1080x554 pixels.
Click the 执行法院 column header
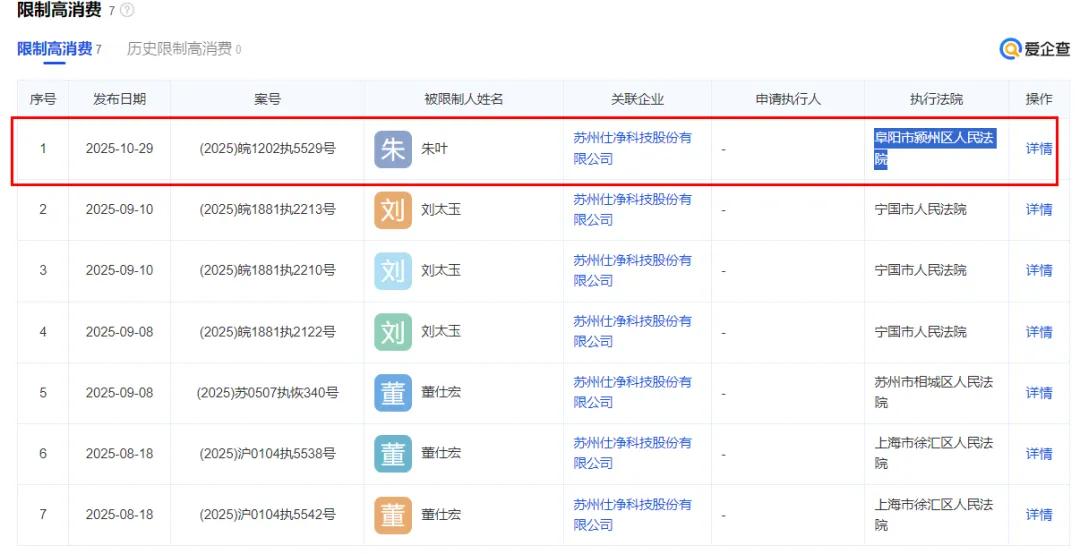(936, 99)
